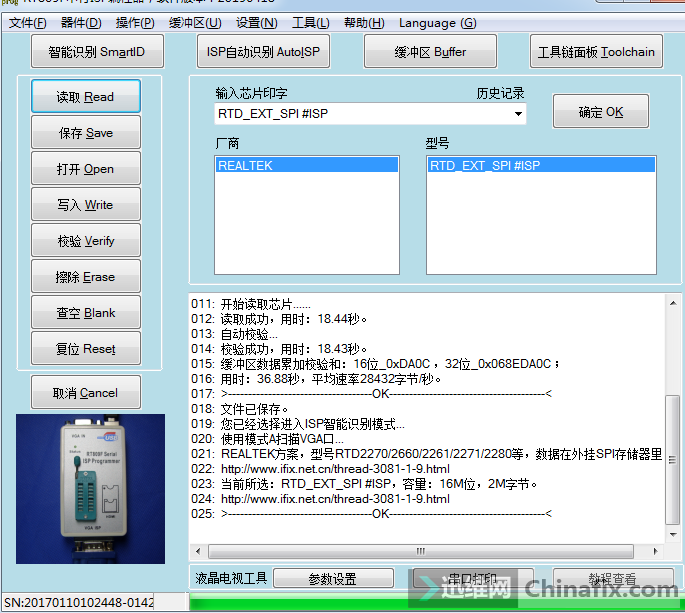Click the 查空 Blank check button

point(85,313)
